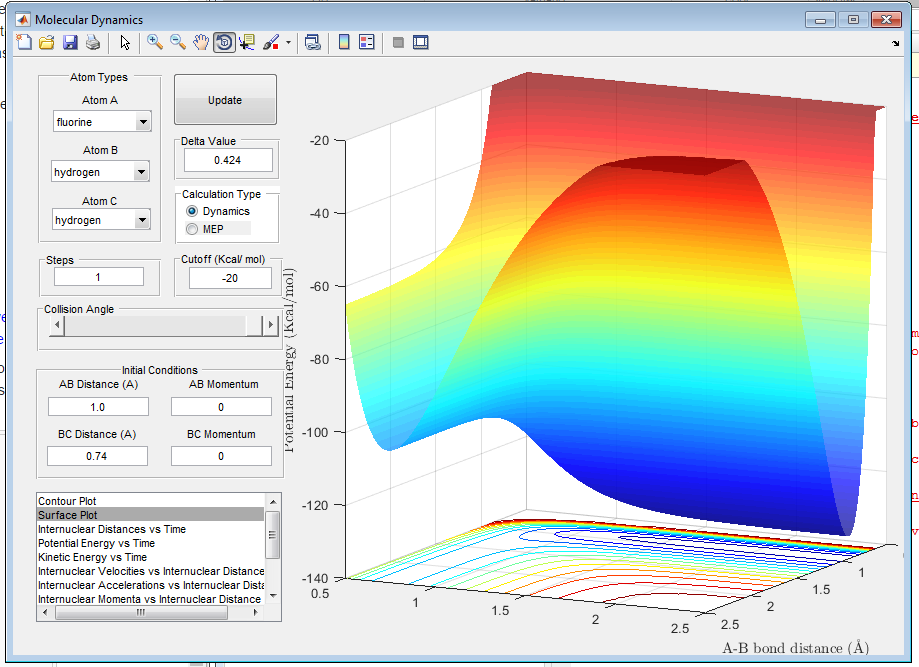The image size is (919, 667).
Task: Choose Contour Plot in the plot list
Action: (67, 500)
